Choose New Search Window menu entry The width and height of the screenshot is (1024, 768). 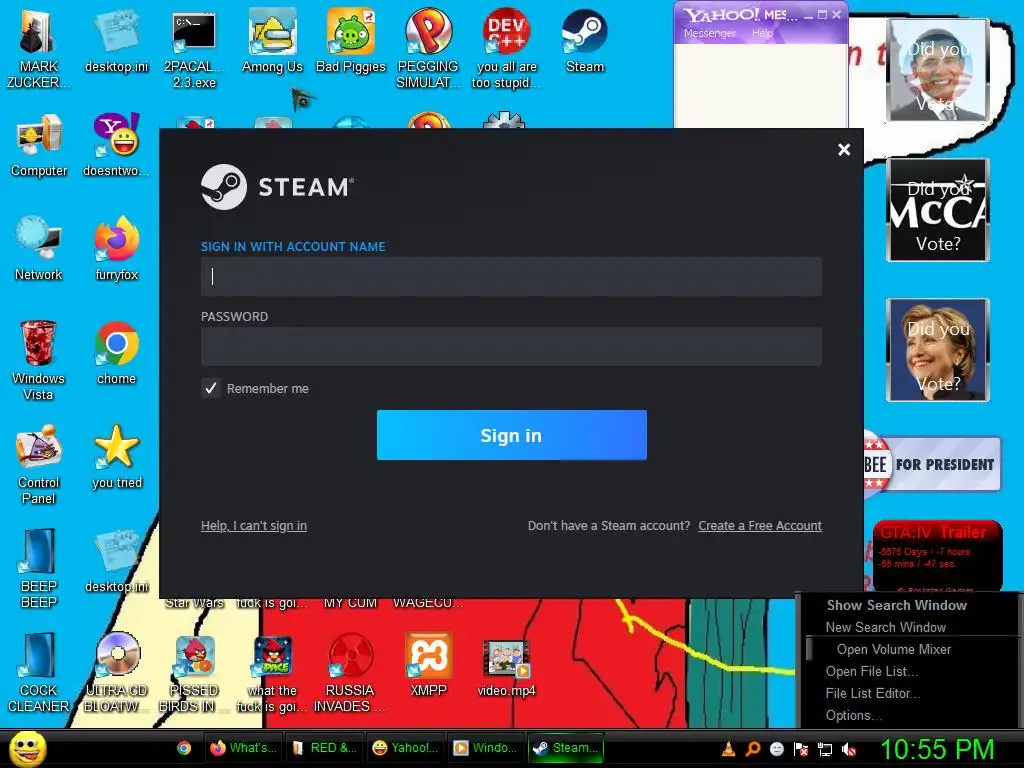click(886, 628)
